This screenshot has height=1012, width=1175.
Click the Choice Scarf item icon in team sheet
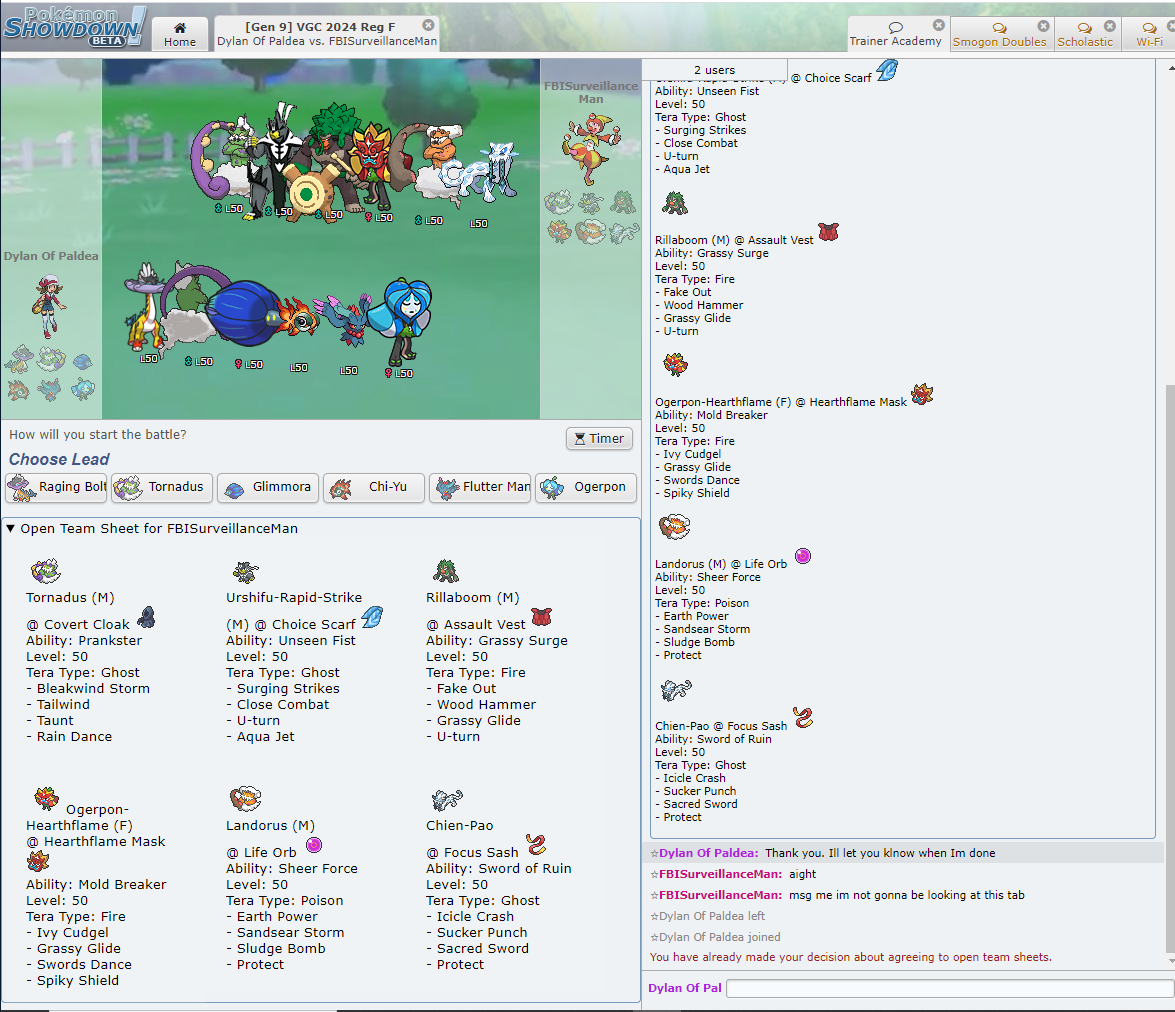(372, 618)
